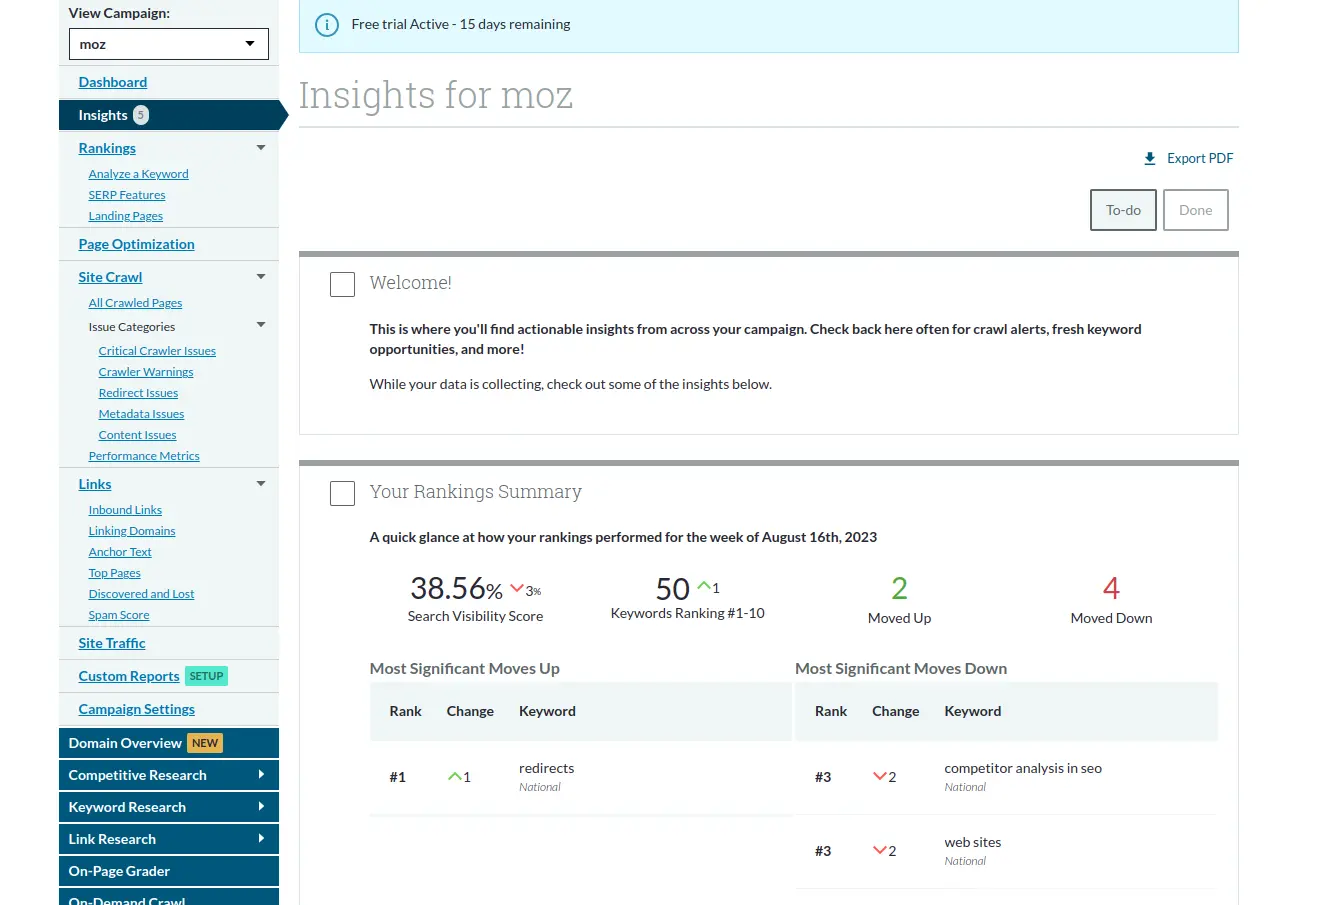
Task: Open Site Crawl section link
Action: coord(110,277)
